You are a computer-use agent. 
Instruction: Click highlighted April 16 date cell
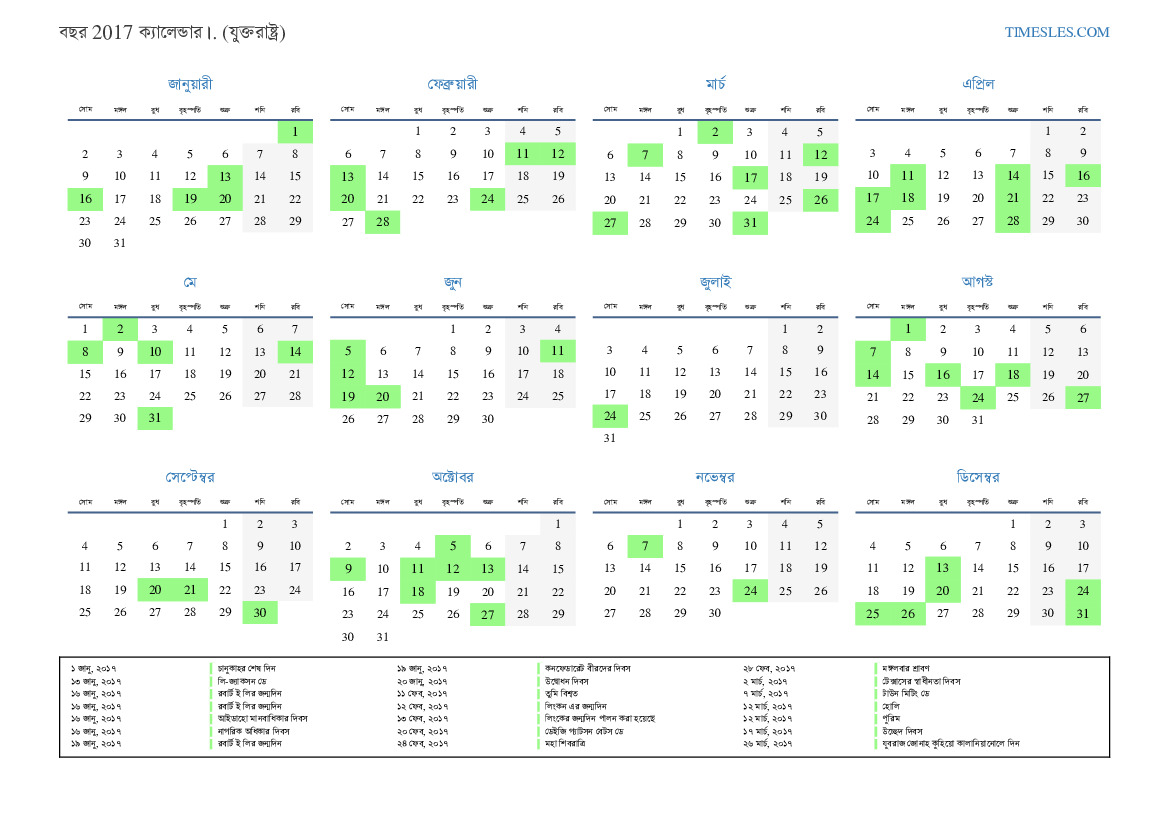click(1082, 177)
